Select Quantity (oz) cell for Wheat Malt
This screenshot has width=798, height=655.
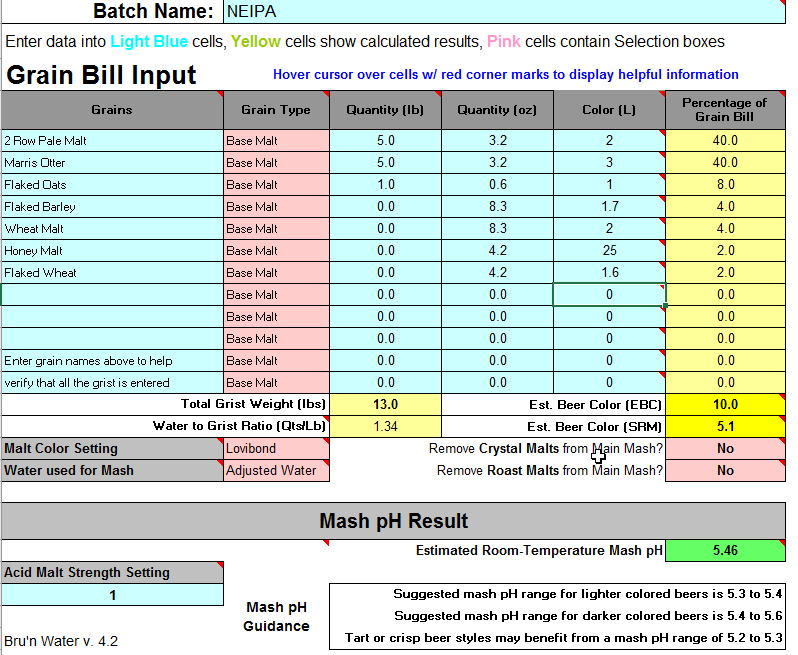[x=497, y=229]
